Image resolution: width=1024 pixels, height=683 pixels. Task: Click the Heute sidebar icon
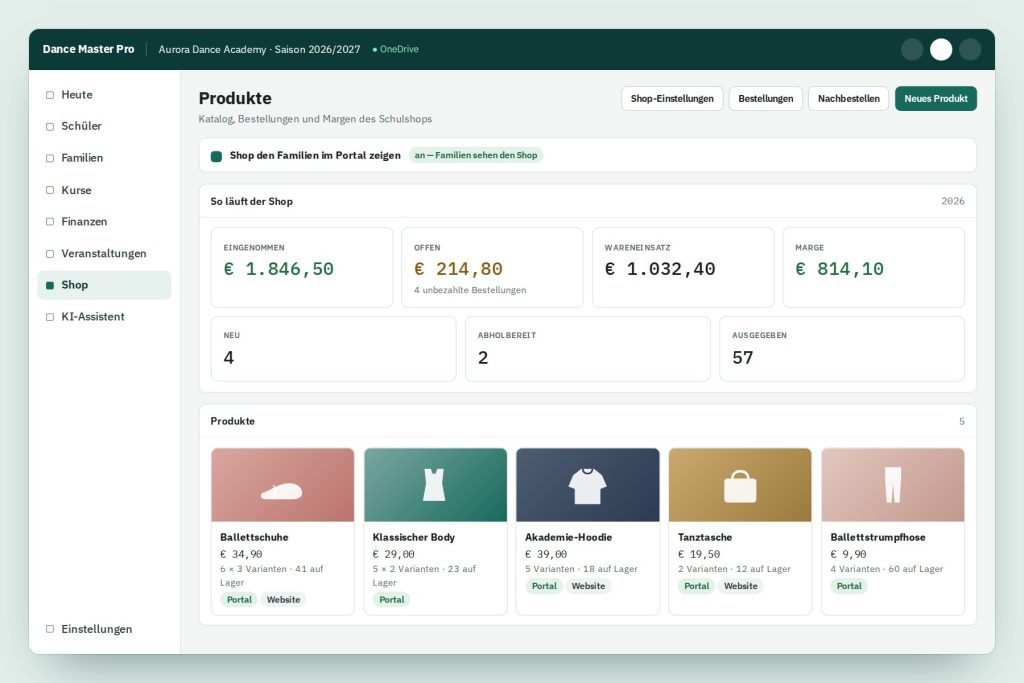click(x=50, y=95)
